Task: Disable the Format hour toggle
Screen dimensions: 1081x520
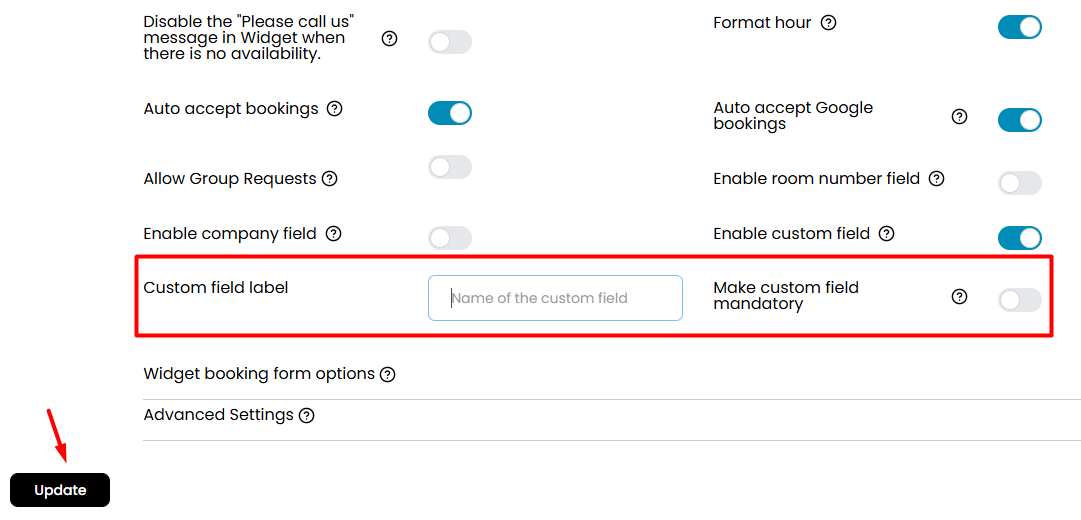Action: (x=1020, y=28)
